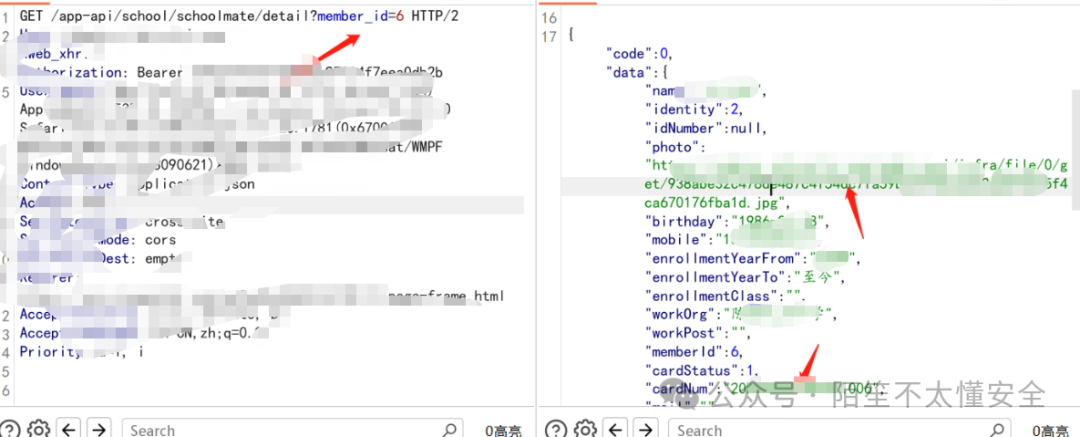1080x437 pixels.
Task: Click the "enrollmentYearTo":"至今" field
Action: tap(745, 278)
